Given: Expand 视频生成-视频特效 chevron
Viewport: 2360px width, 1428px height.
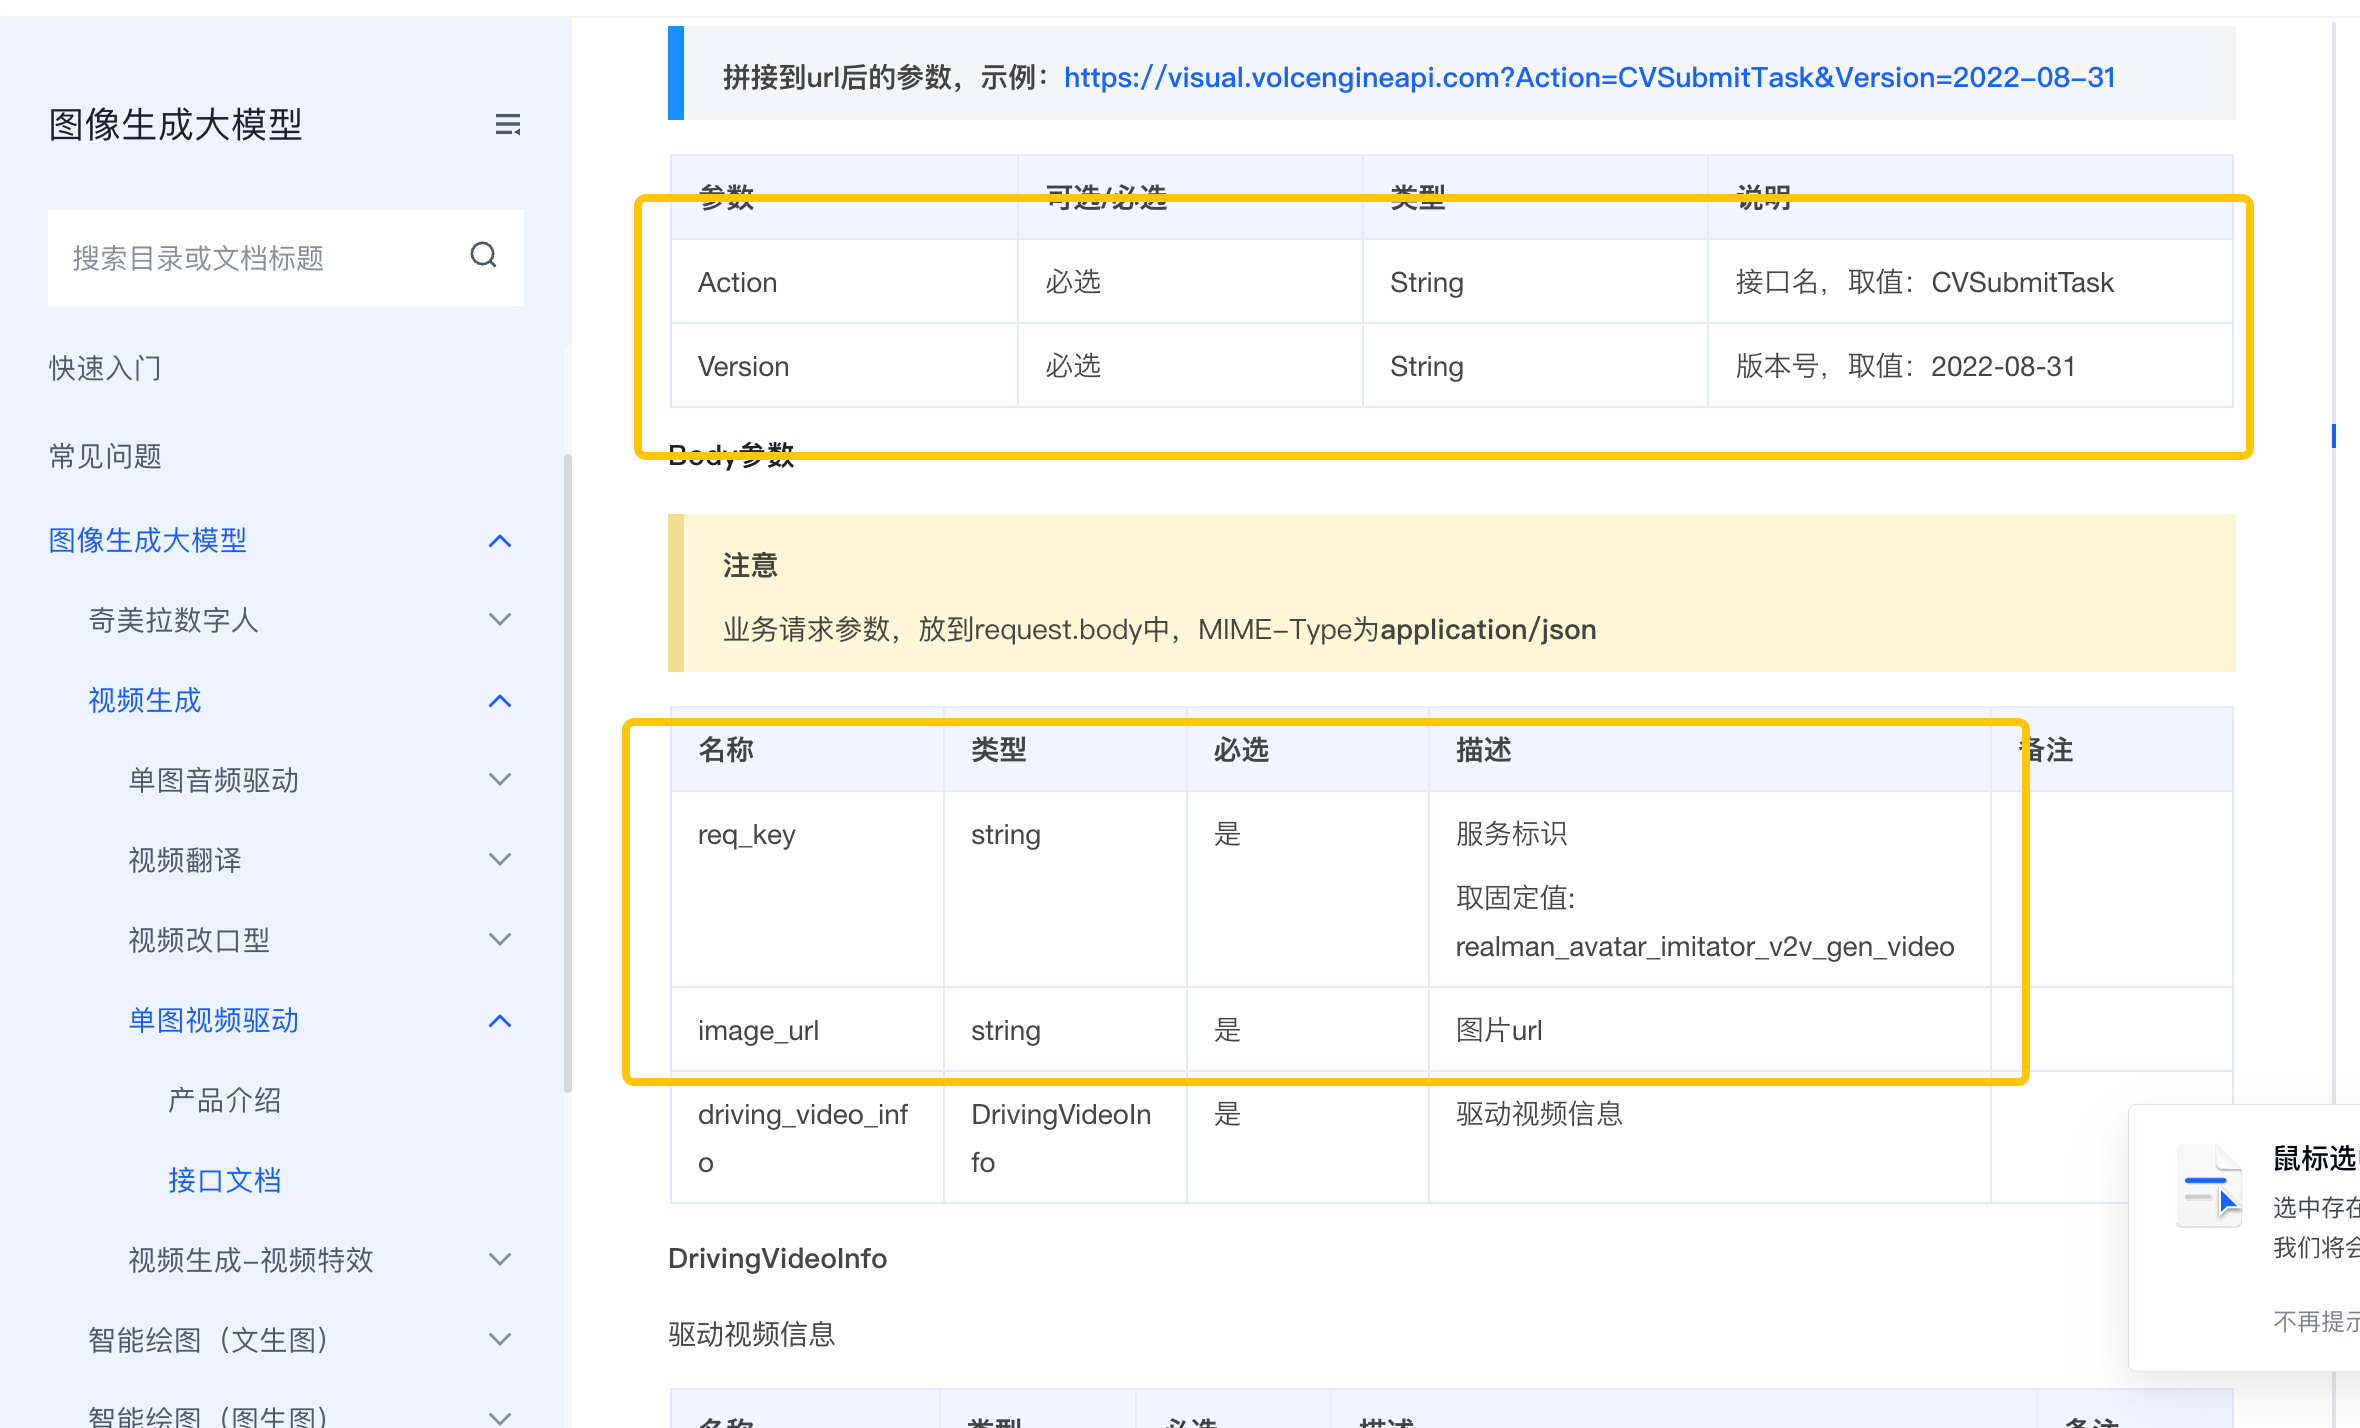Looking at the screenshot, I should coord(500,1260).
